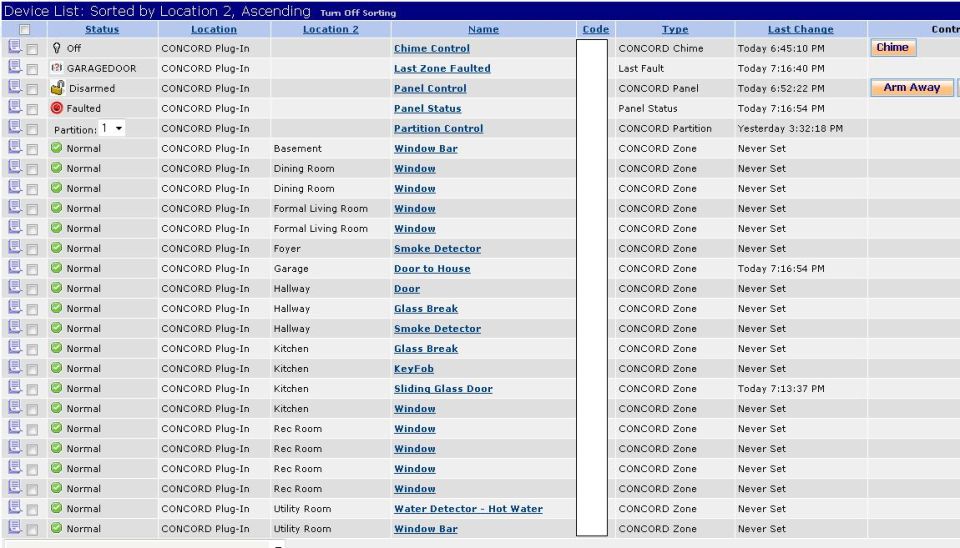Open the Sliding Glass Door device link
Viewport: 960px width, 548px height.
443,388
